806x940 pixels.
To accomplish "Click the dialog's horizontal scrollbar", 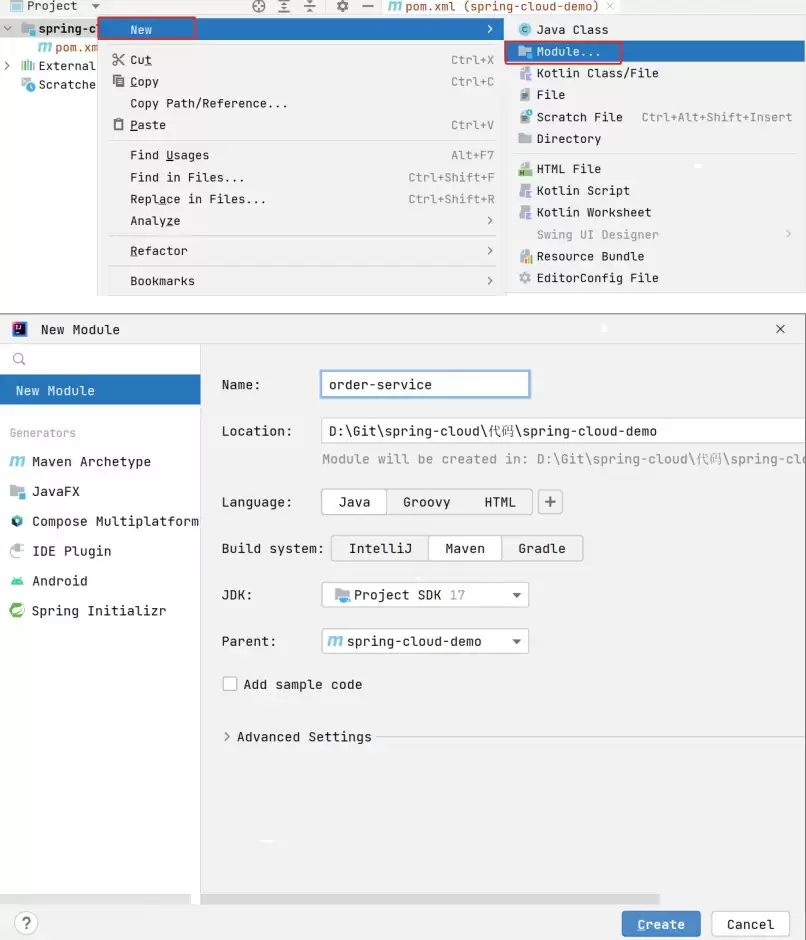I will click(430, 899).
